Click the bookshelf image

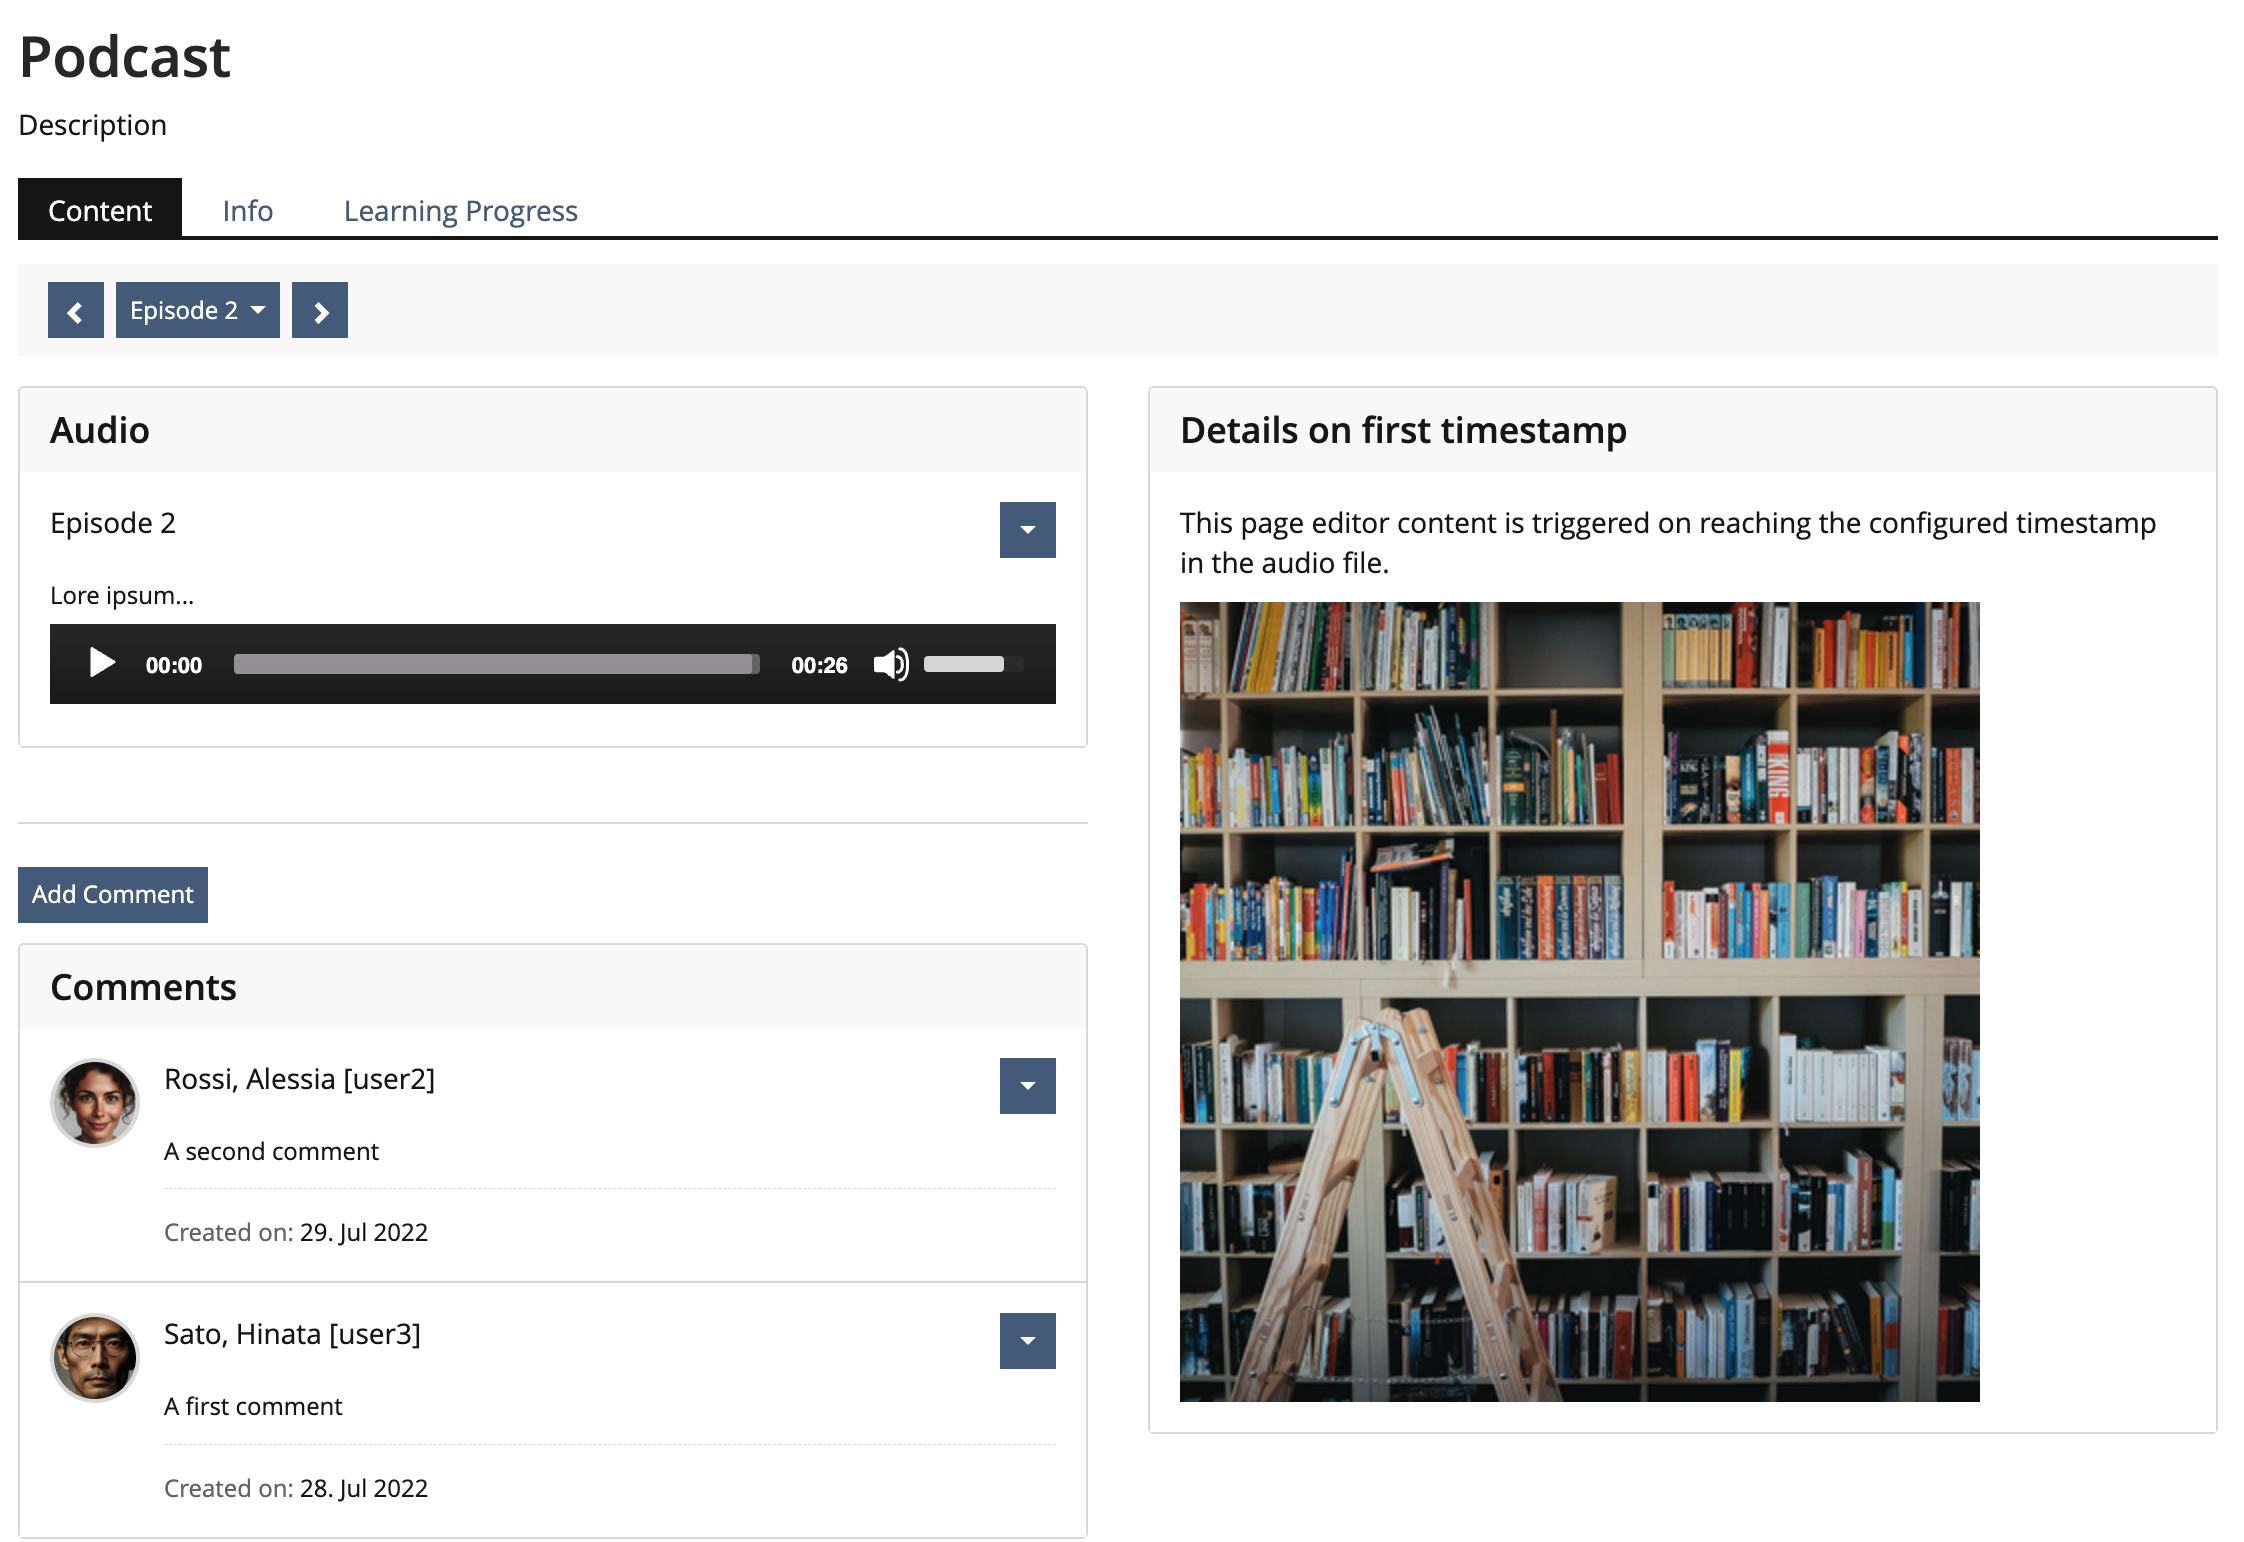1579,1001
